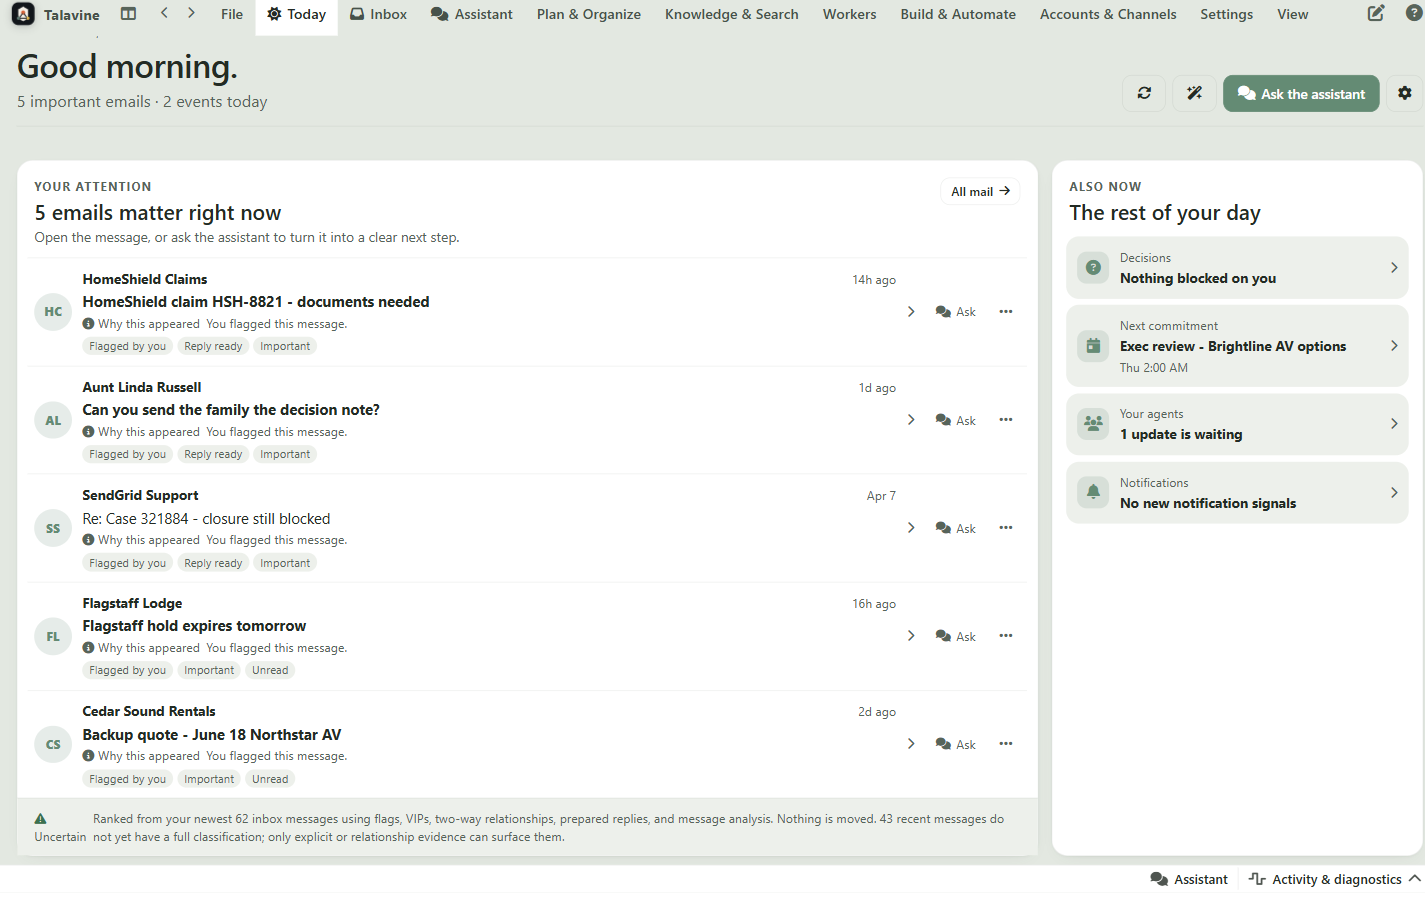The width and height of the screenshot is (1425, 901).
Task: Expand the Flagstaff hold expires chevron
Action: point(911,636)
